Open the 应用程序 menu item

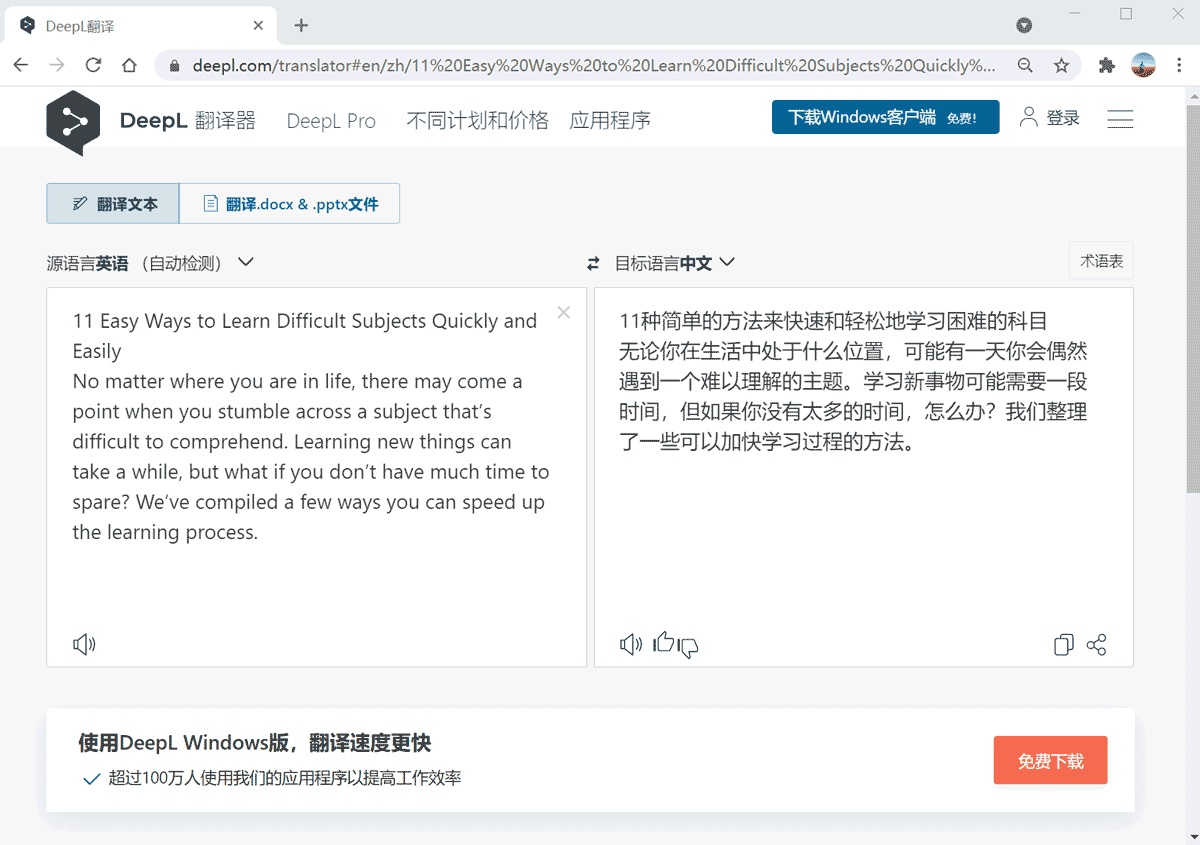(610, 119)
